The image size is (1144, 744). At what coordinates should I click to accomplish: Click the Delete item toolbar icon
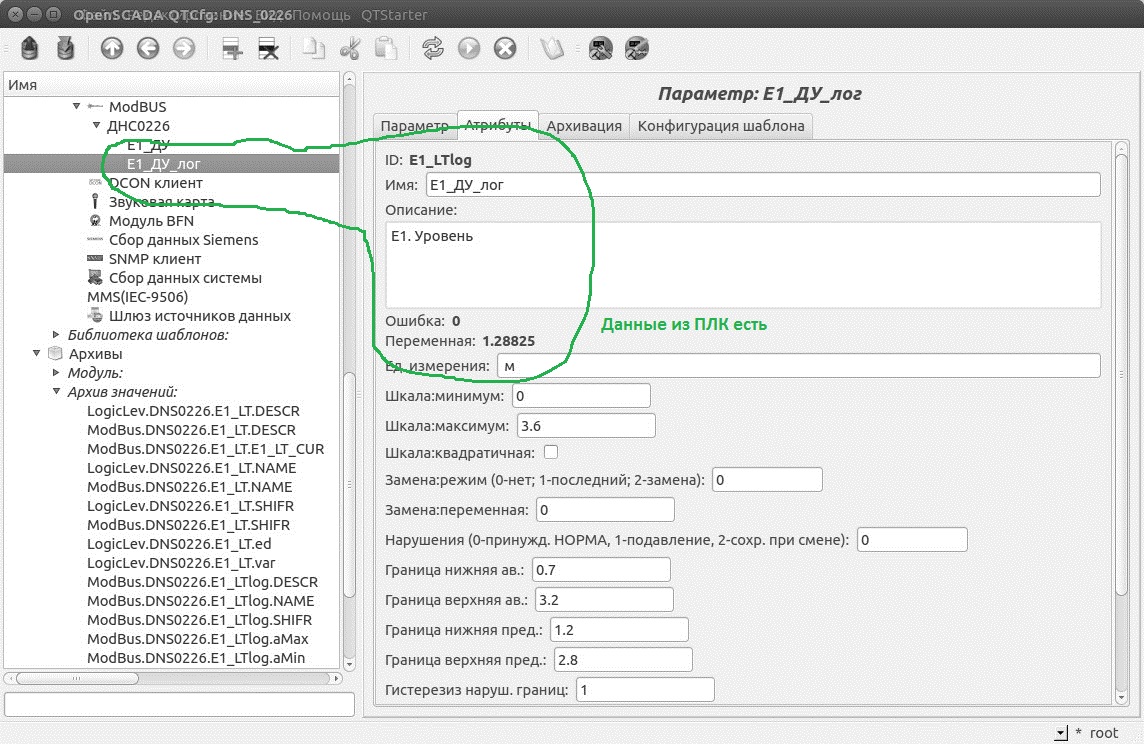(x=268, y=48)
